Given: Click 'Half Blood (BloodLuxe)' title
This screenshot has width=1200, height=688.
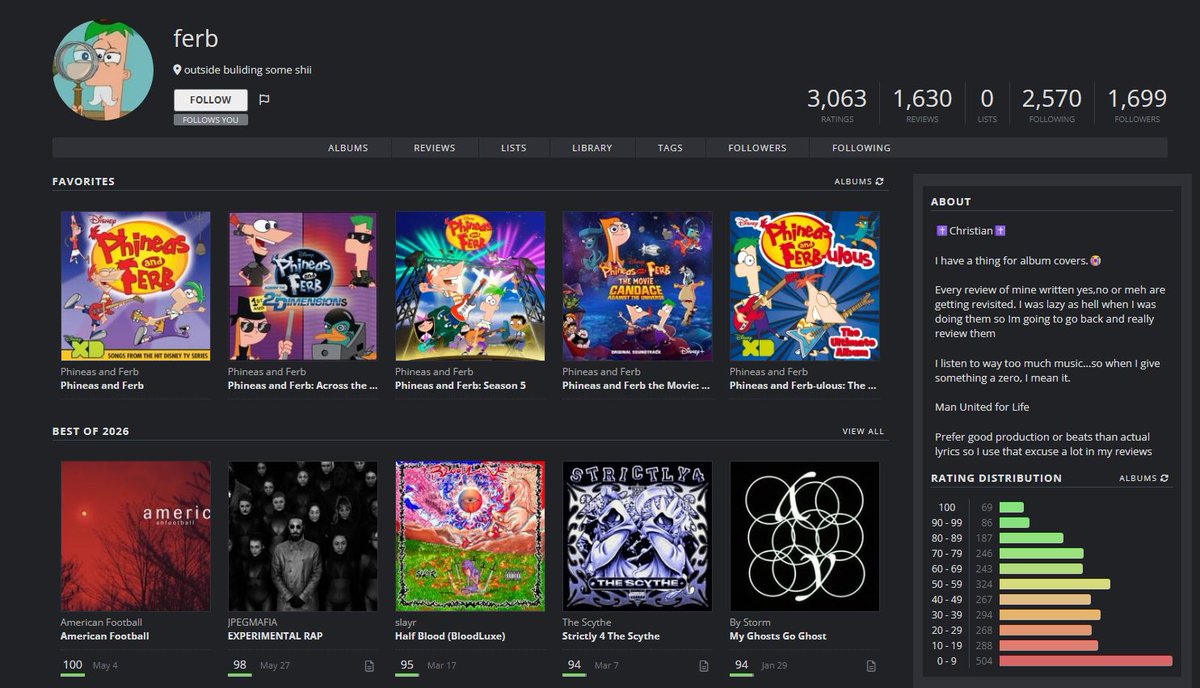Looking at the screenshot, I should pos(450,636).
